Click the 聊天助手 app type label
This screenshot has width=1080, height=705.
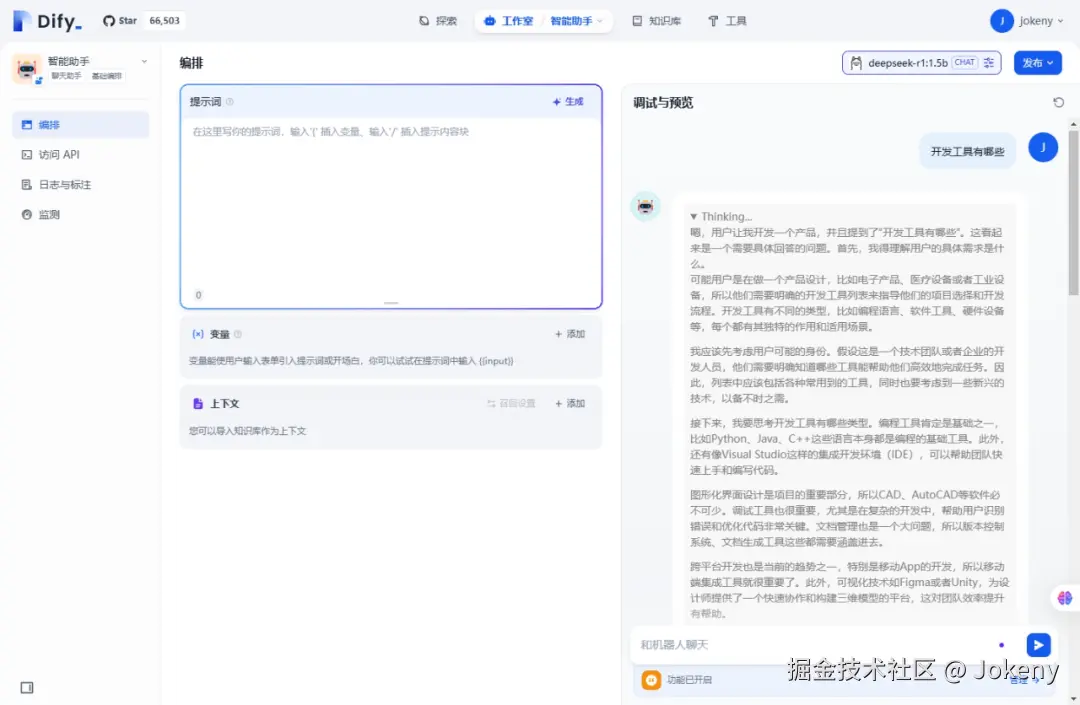[66, 76]
